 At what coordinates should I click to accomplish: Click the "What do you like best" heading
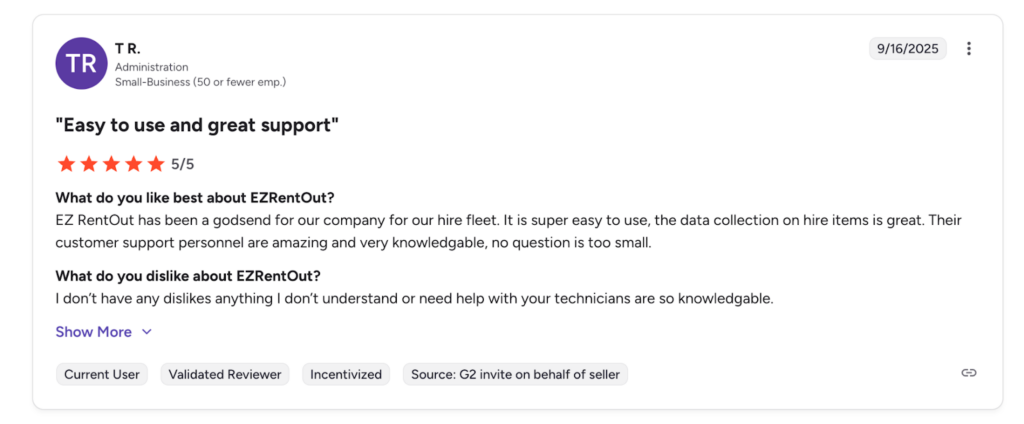click(194, 197)
